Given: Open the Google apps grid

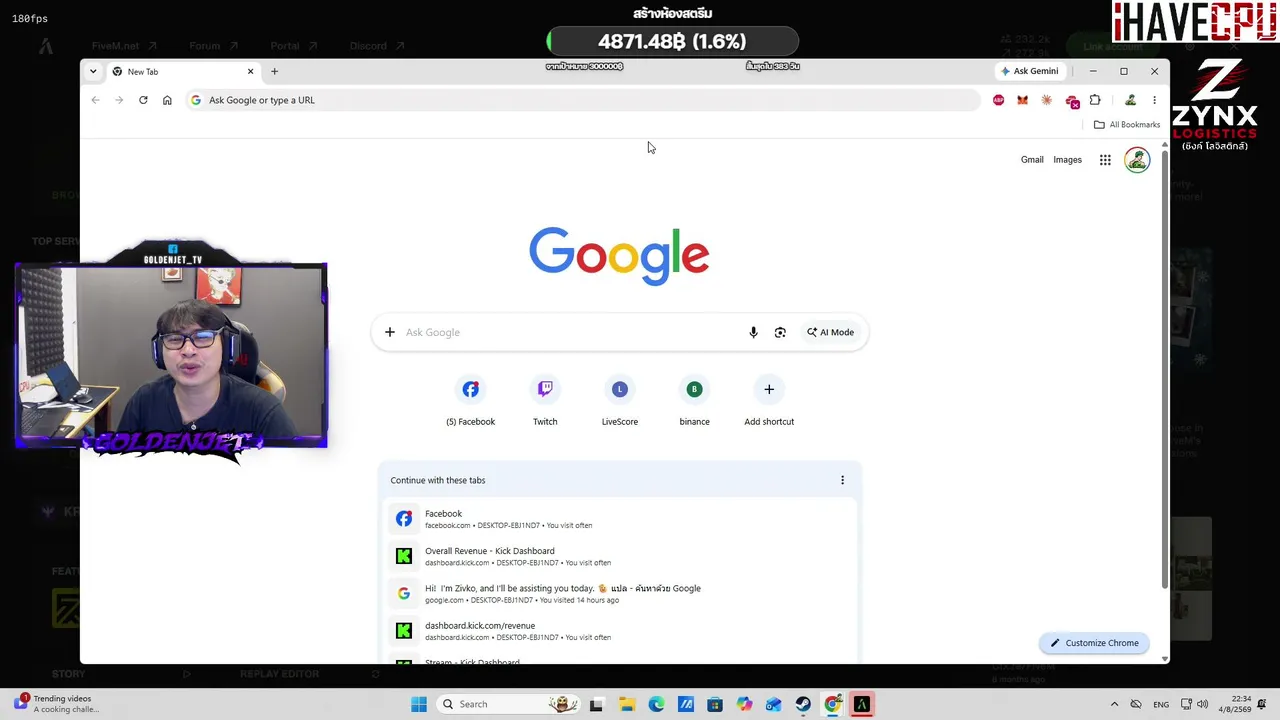Looking at the screenshot, I should (1105, 160).
